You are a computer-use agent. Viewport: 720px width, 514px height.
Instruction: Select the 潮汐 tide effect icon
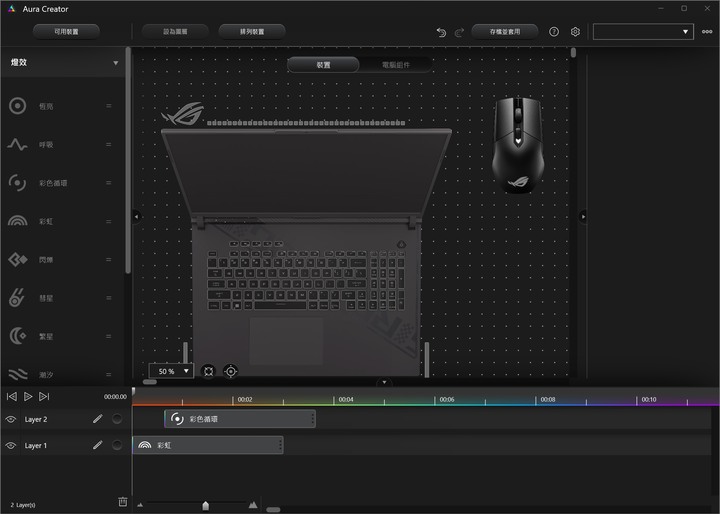tap(17, 374)
